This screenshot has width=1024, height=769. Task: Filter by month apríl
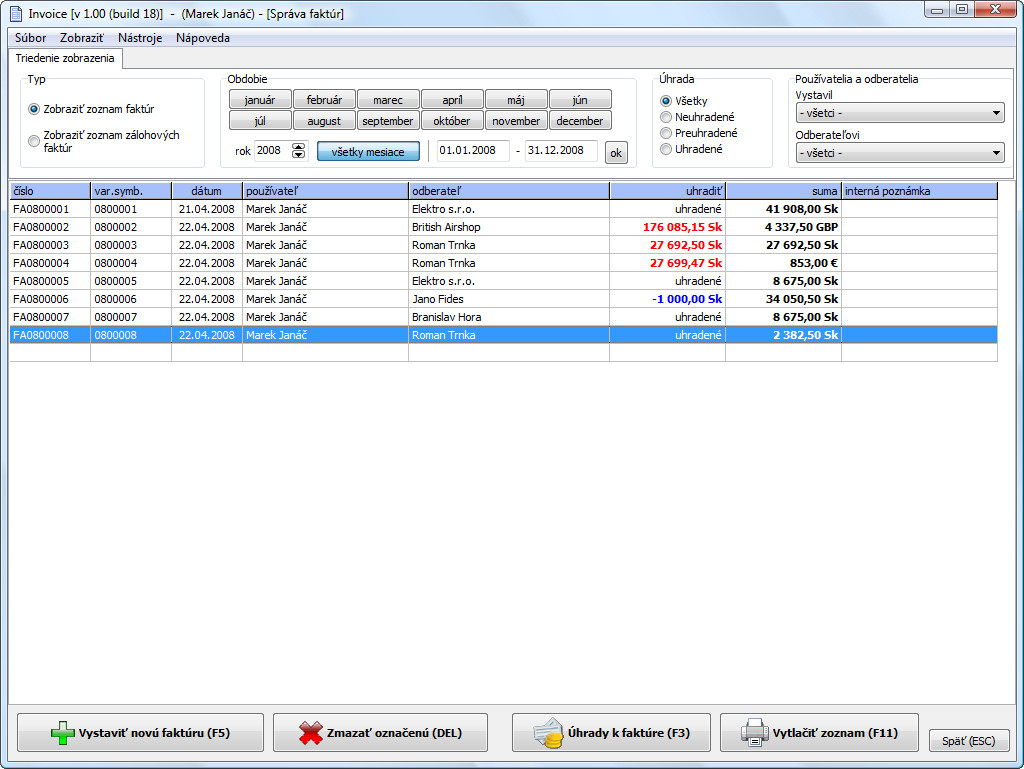click(x=452, y=100)
